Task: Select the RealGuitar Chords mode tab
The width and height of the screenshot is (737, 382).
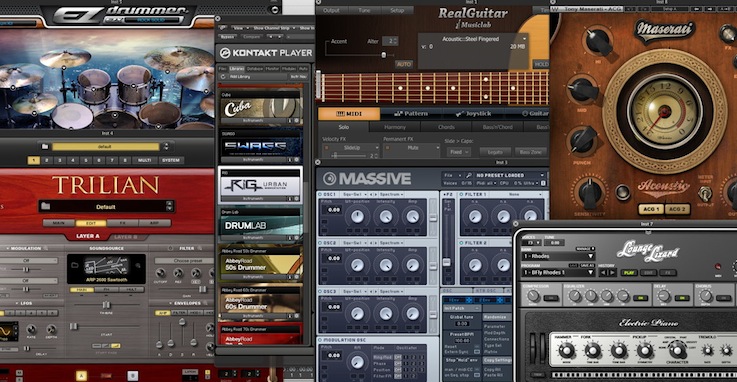Action: coord(446,127)
